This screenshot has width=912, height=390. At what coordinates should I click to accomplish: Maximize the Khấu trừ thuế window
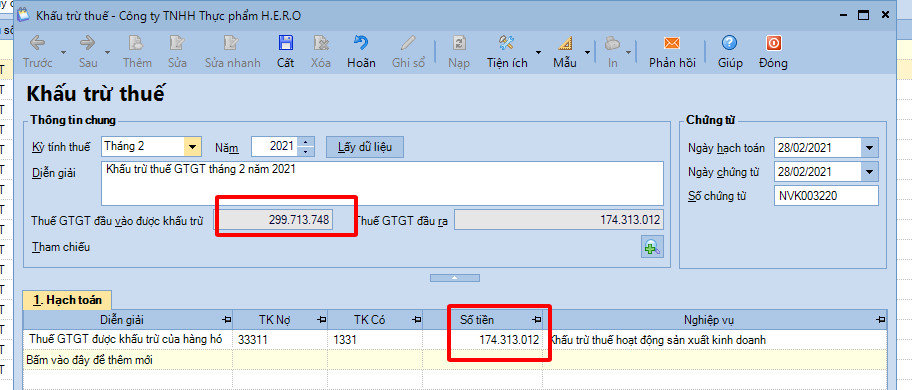tap(863, 15)
